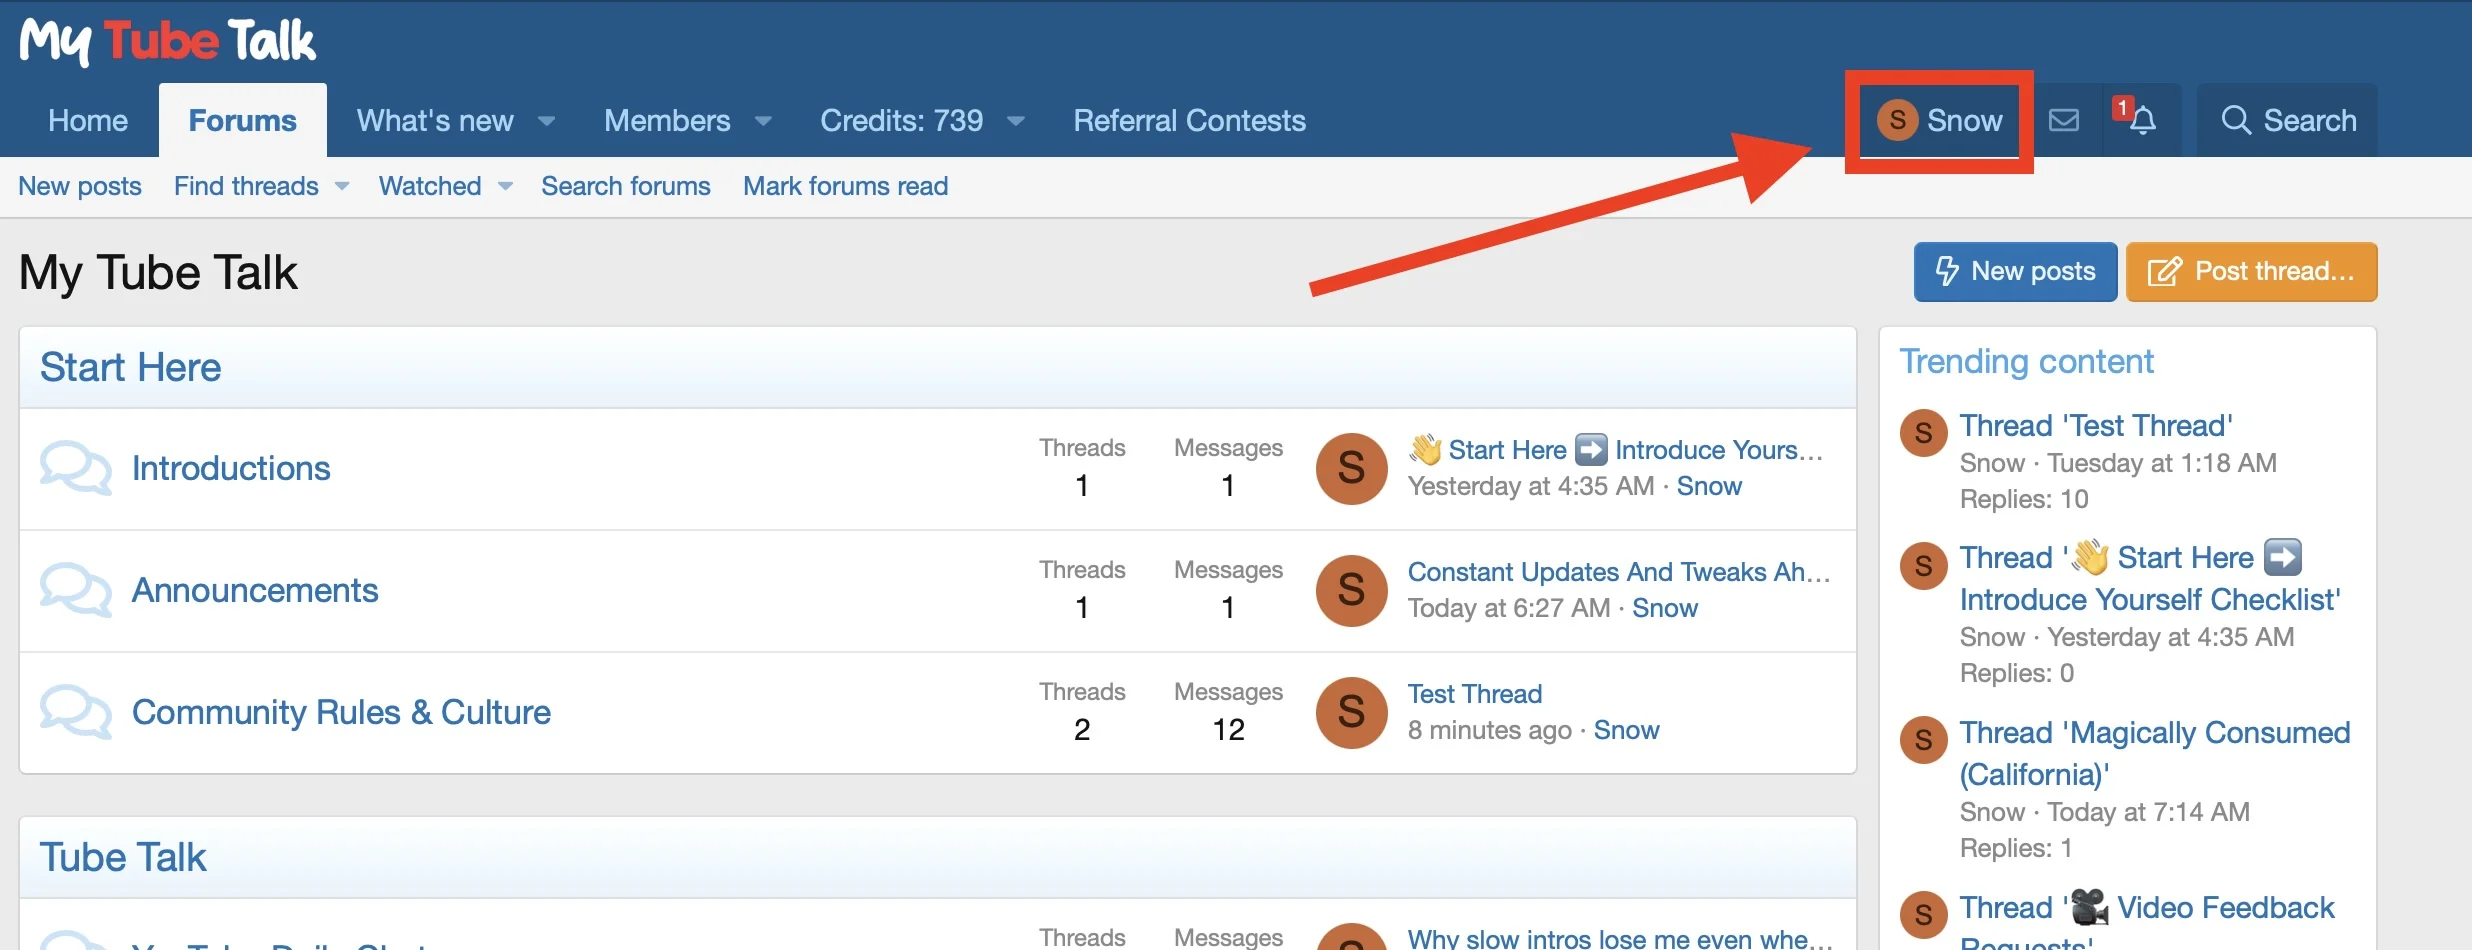Open the Referral Contests tab
The width and height of the screenshot is (2472, 950).
click(x=1189, y=121)
